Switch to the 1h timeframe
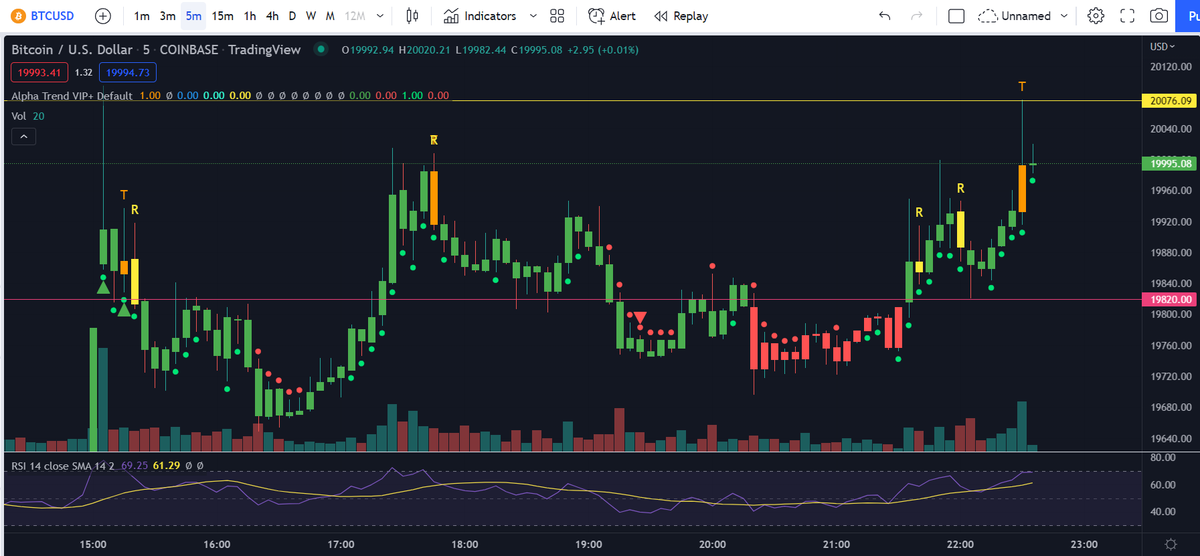 pyautogui.click(x=249, y=16)
